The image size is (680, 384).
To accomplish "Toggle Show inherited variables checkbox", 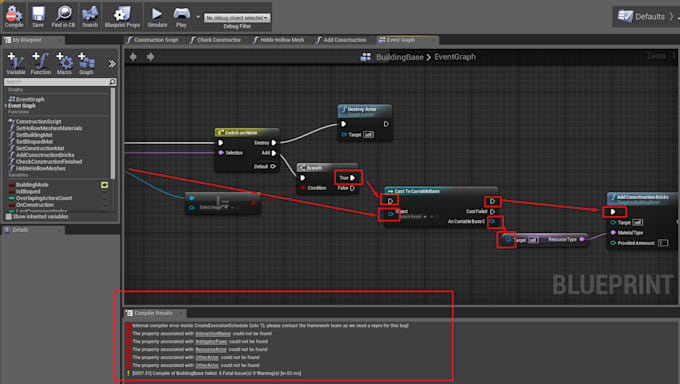I will (x=9, y=217).
